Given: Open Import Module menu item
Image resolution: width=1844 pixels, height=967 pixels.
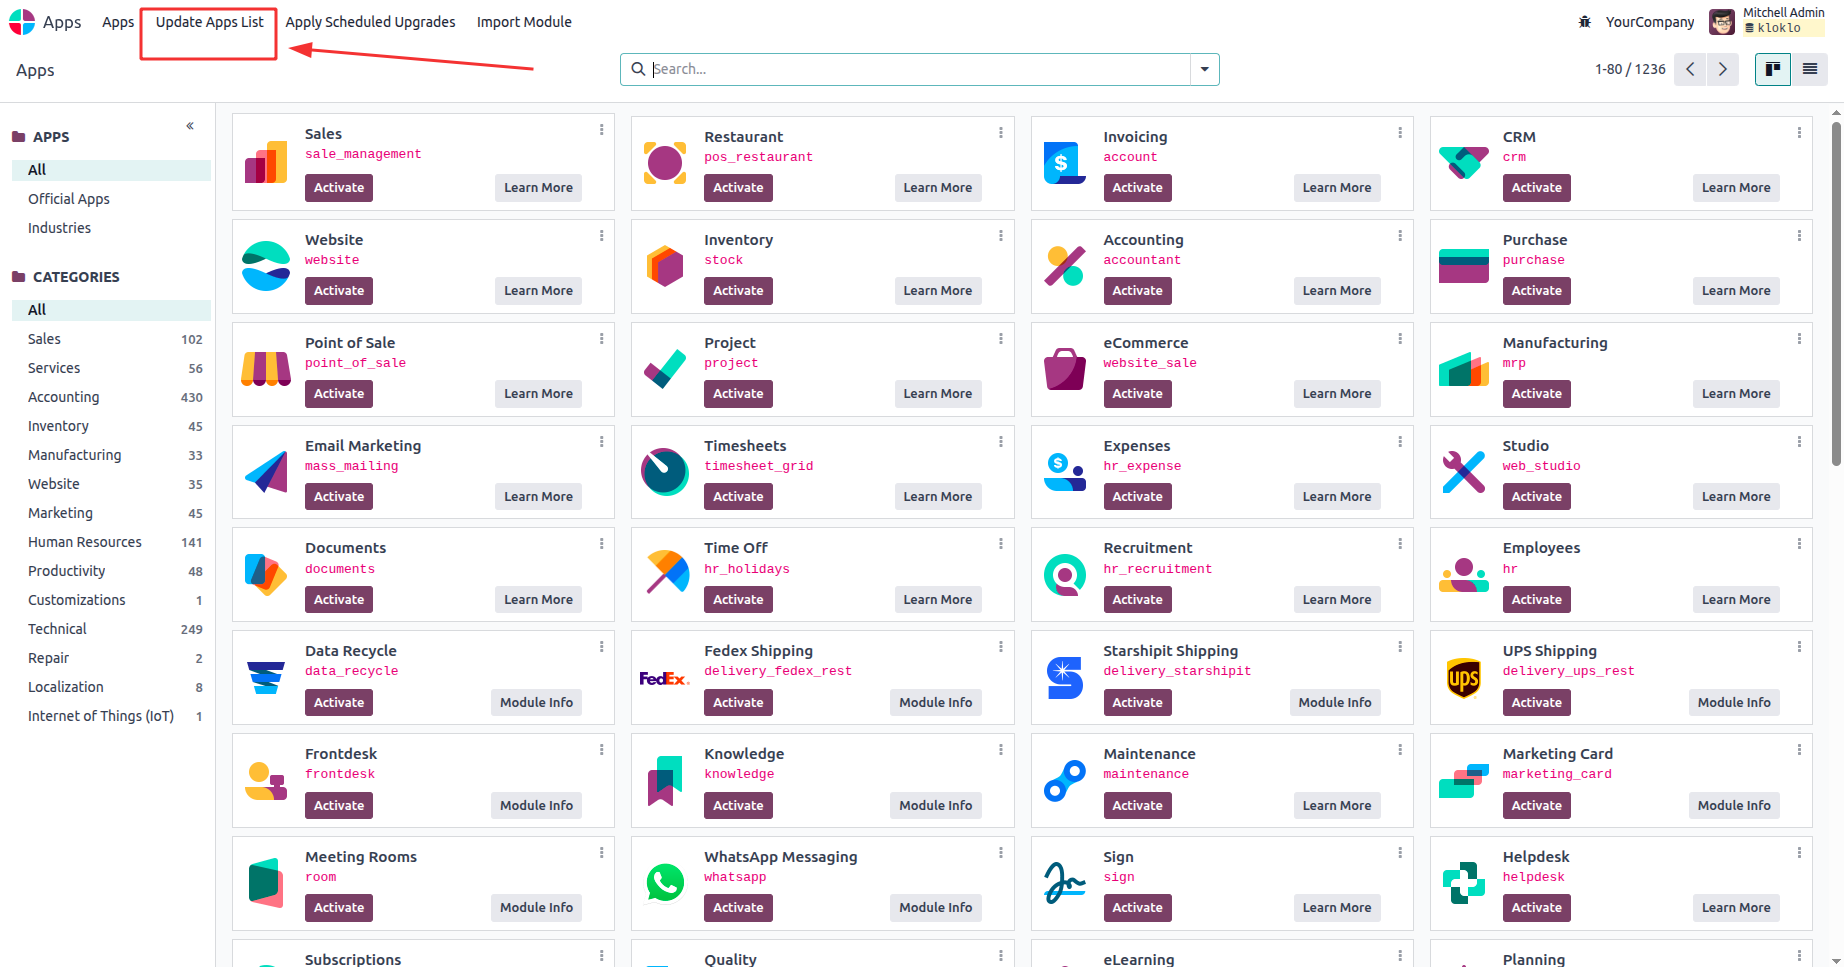Looking at the screenshot, I should pos(524,22).
